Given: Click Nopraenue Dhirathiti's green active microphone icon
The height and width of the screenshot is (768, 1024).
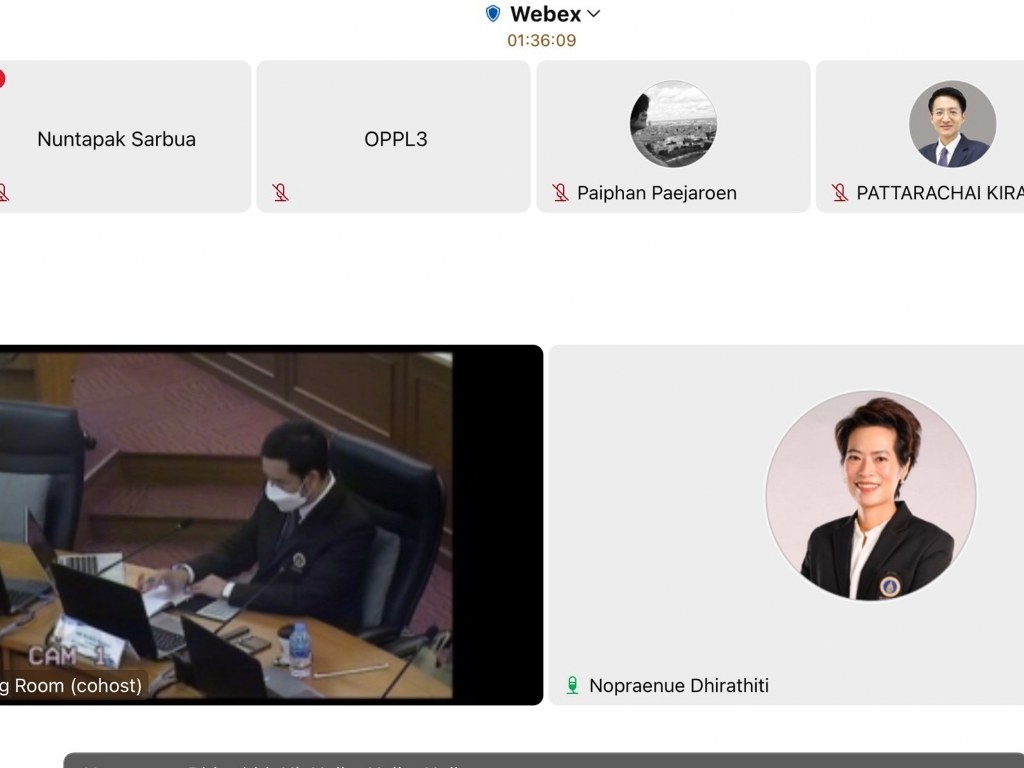Looking at the screenshot, I should (572, 685).
